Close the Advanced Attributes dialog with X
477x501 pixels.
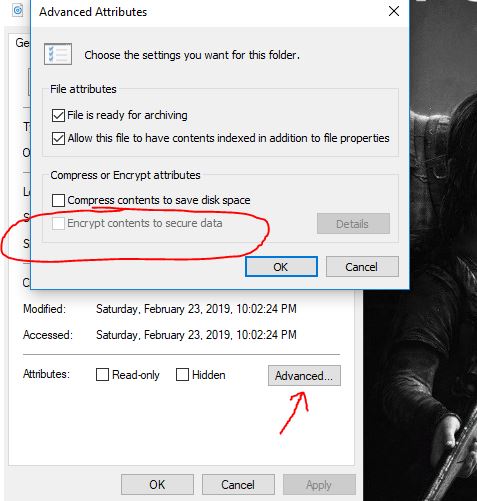[394, 11]
